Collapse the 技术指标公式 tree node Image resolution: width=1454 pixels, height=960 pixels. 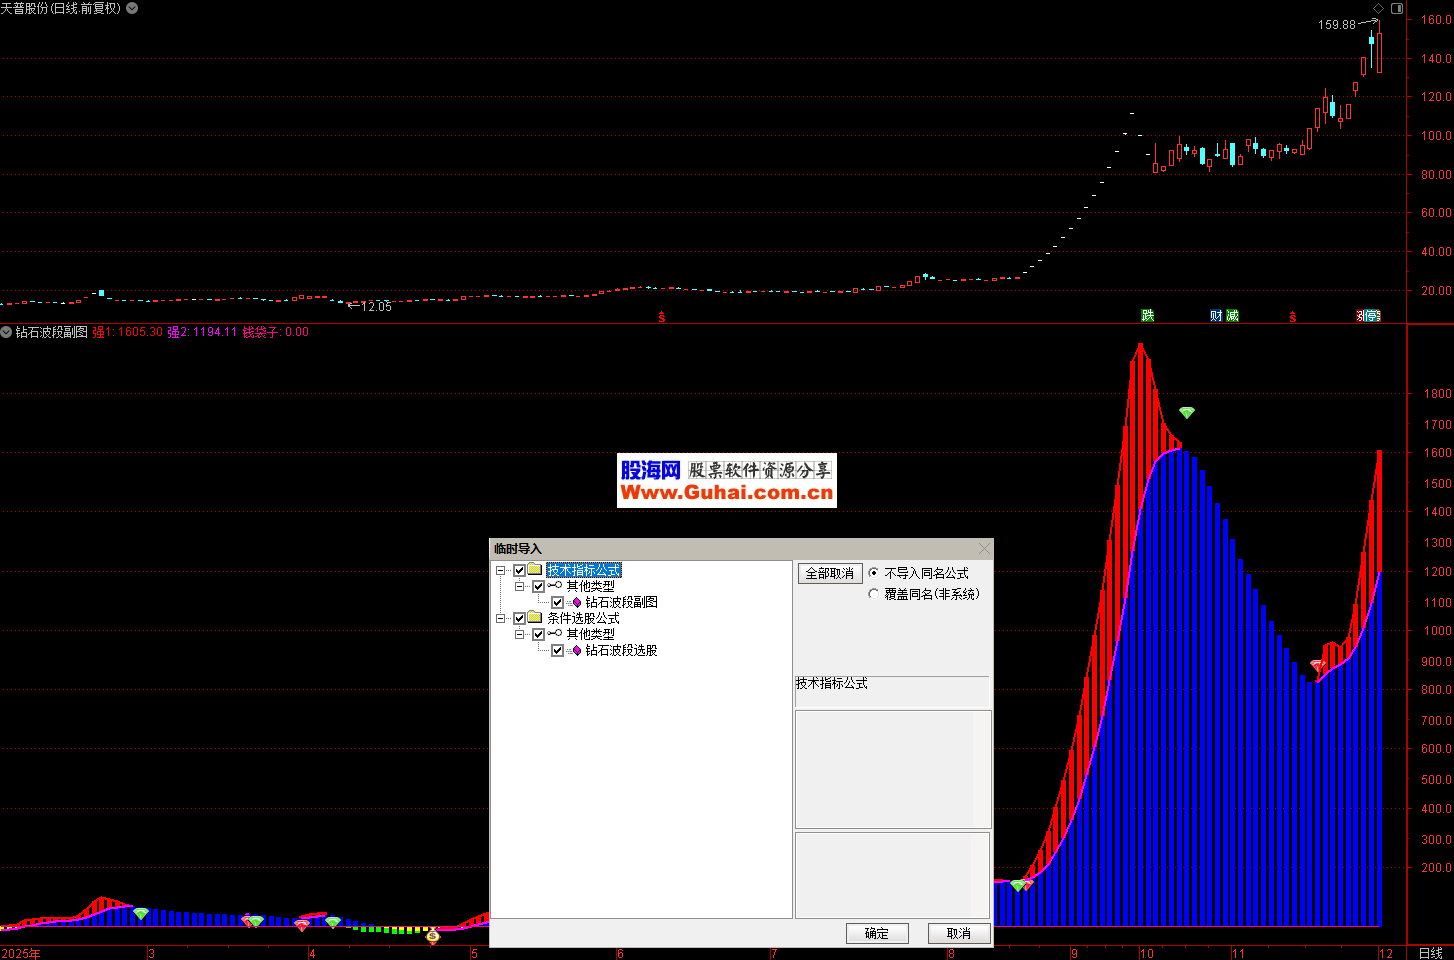[500, 570]
